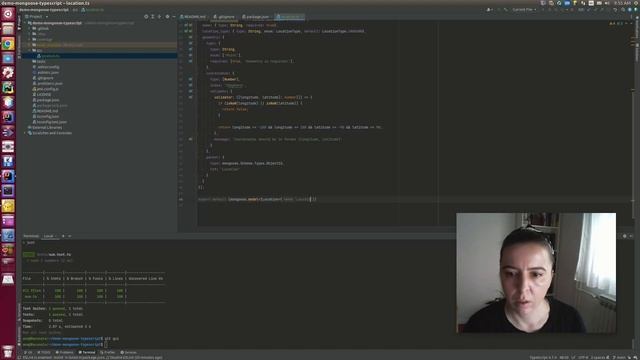640x360 pixels.
Task: Click the webcam overlay thumbnail
Action: click(x=536, y=273)
